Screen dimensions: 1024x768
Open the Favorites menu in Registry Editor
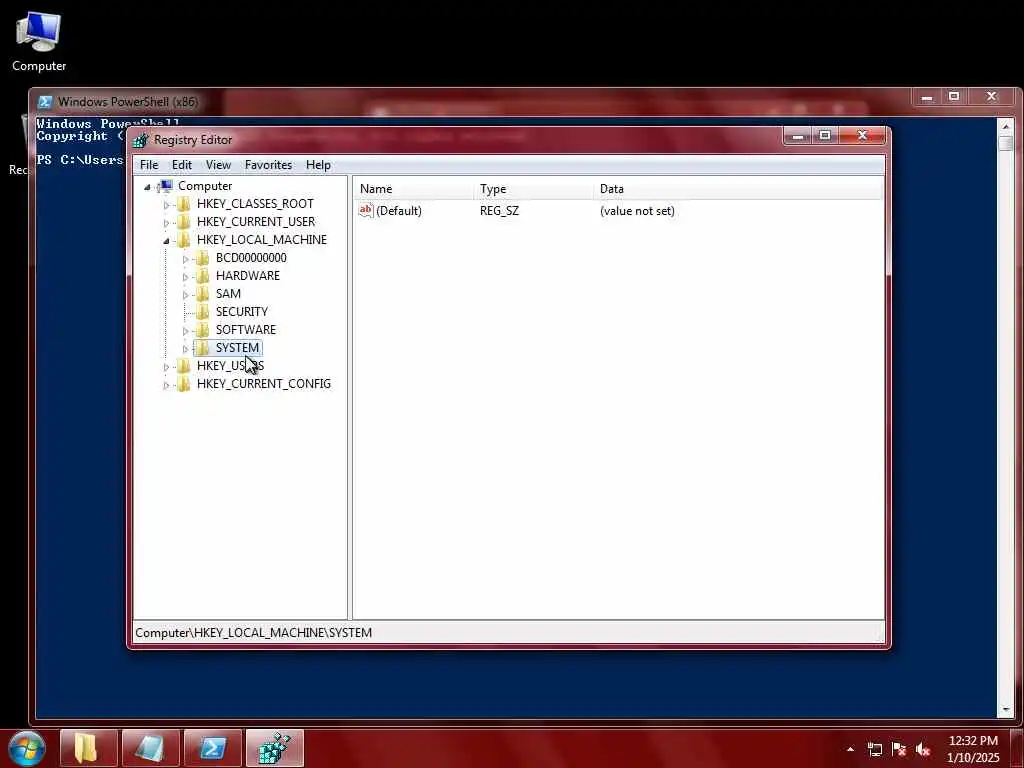tap(268, 165)
